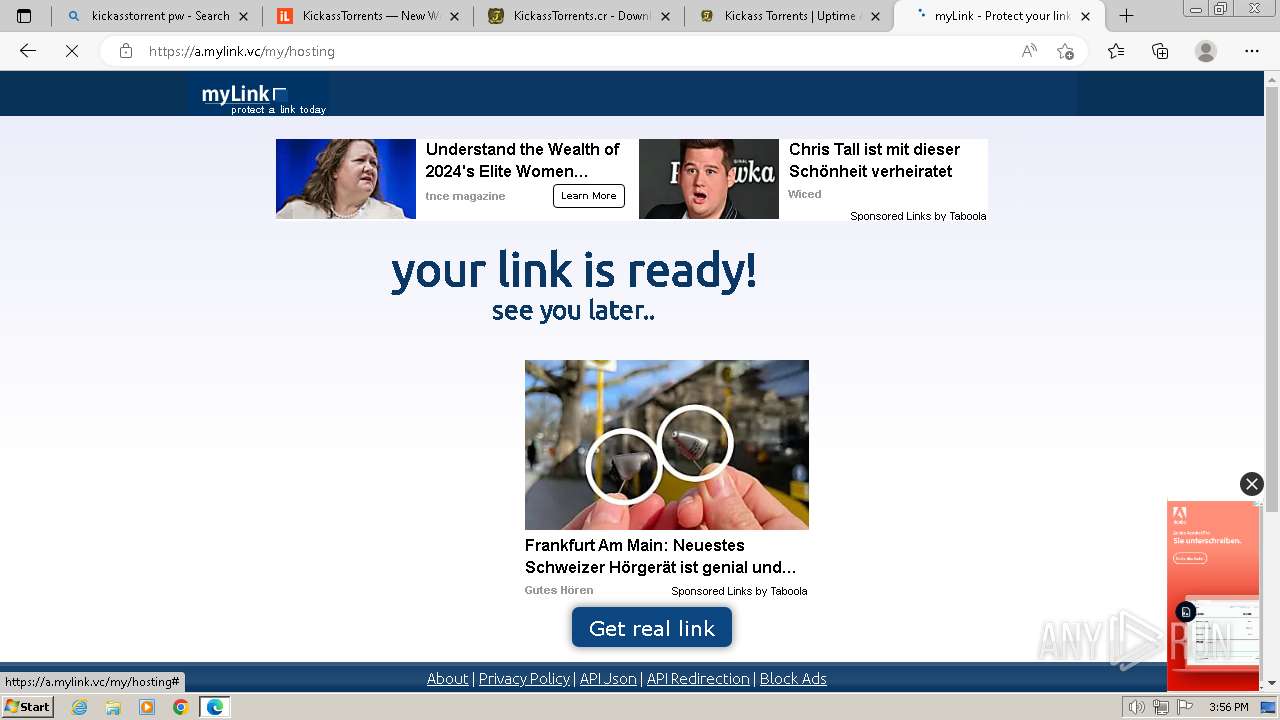Open the Favorites list icon
Viewport: 1280px width, 720px height.
coord(1116,51)
